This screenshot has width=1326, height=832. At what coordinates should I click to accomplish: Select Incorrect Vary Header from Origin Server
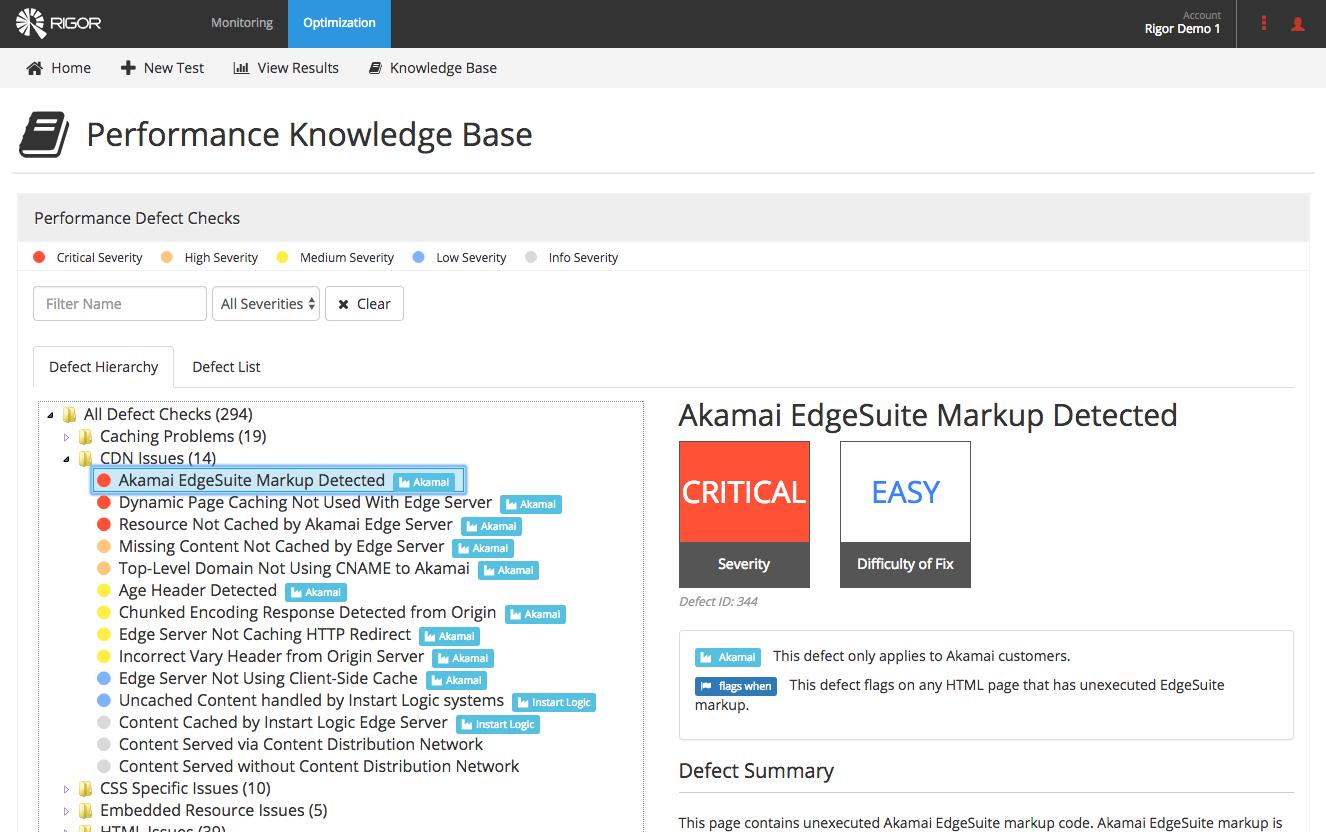coord(272,656)
